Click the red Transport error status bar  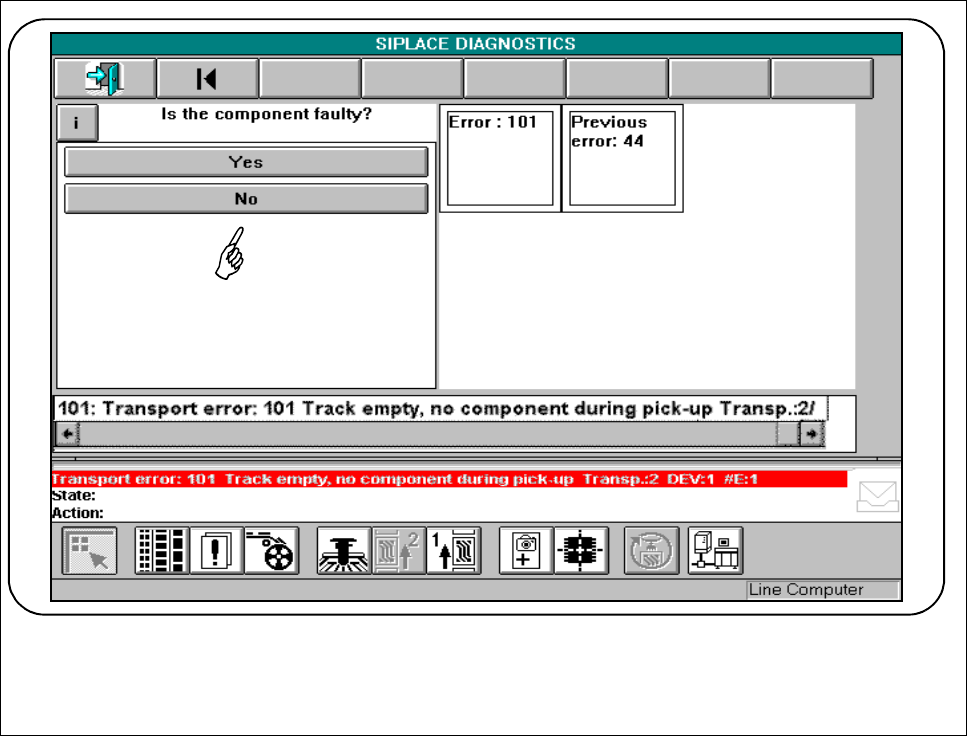[x=449, y=479]
